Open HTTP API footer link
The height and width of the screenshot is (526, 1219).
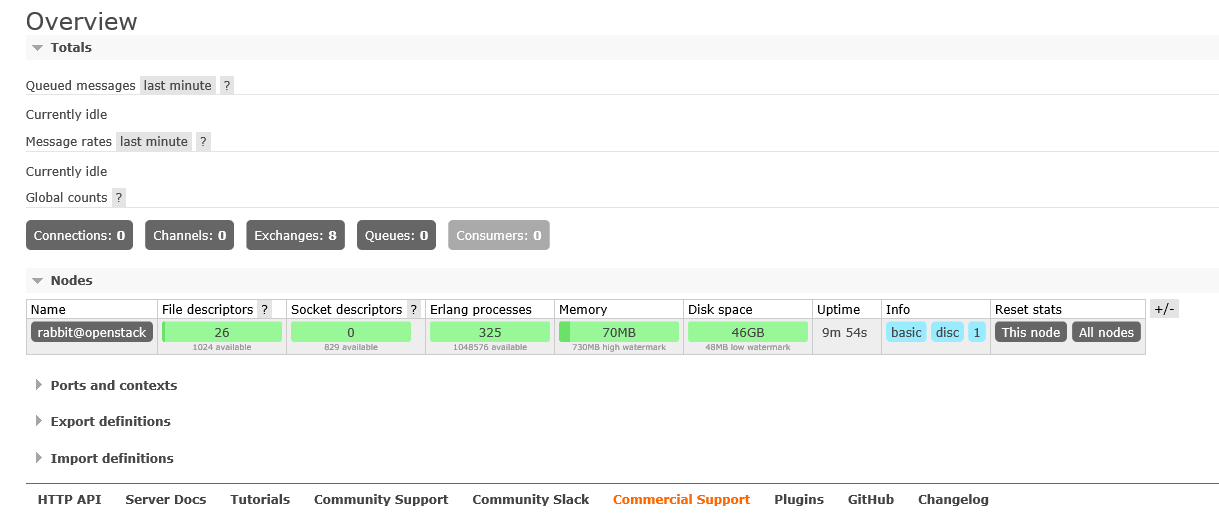(69, 499)
